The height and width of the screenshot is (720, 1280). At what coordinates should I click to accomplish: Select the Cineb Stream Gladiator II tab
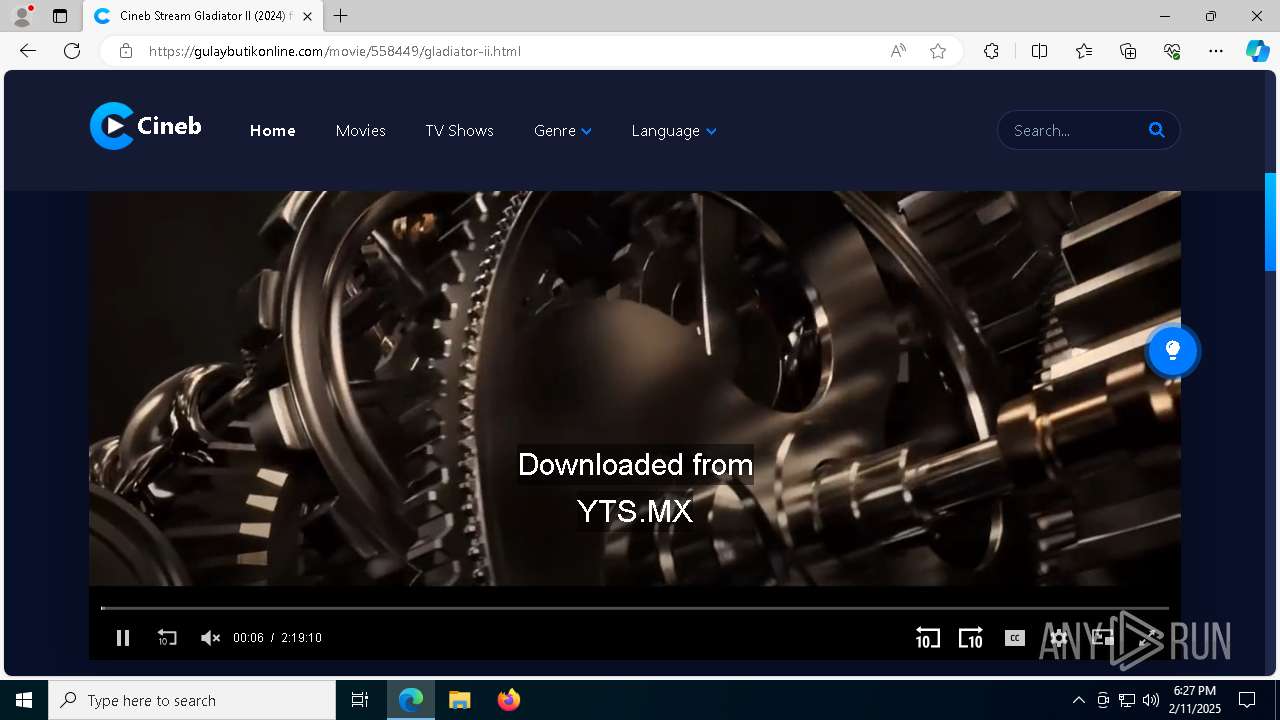202,16
